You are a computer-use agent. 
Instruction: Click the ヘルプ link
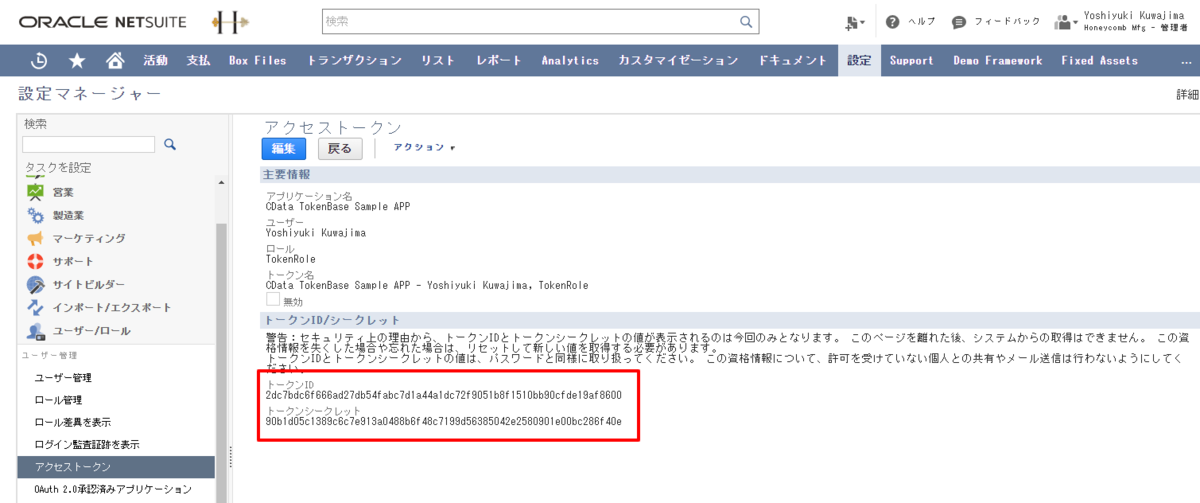921,22
